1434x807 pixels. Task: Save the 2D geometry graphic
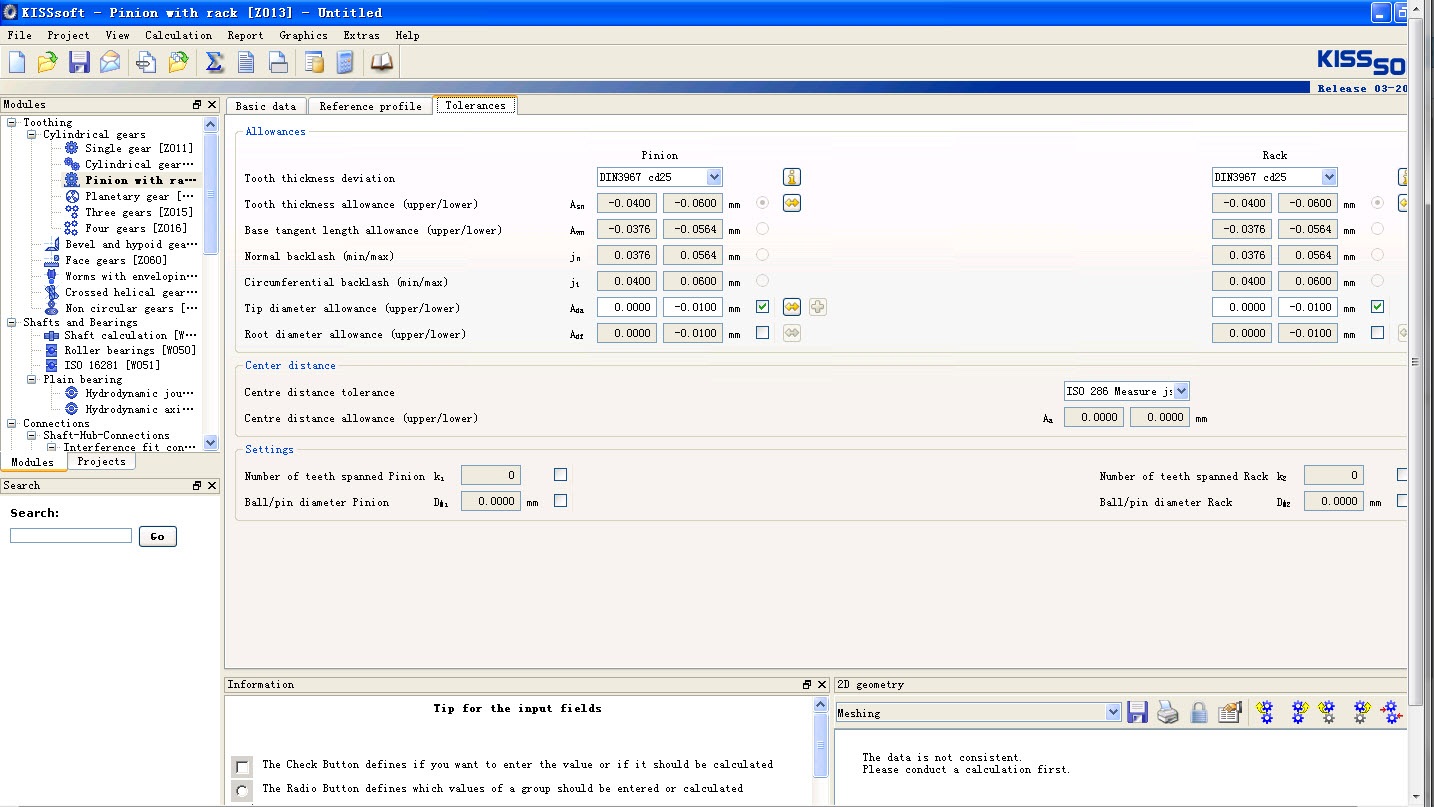coord(1137,712)
